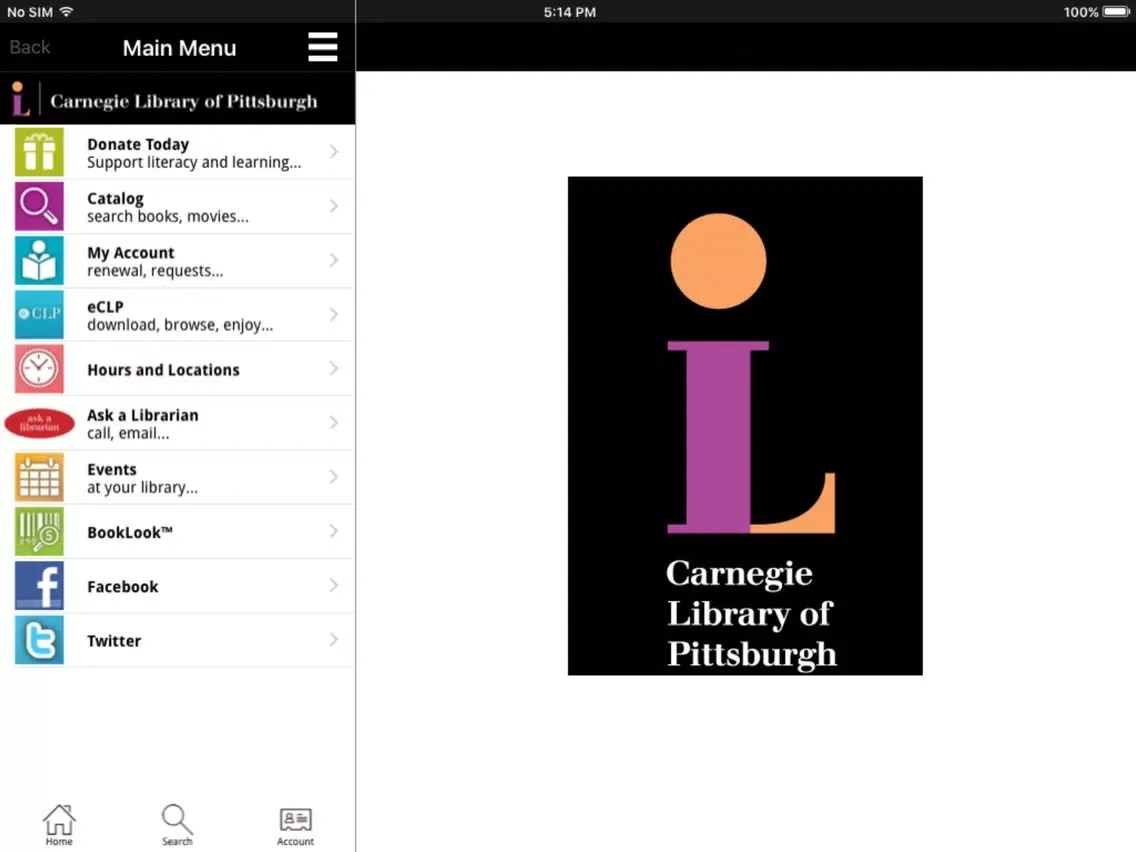The image size is (1136, 852).
Task: Expand the My Account row chevron
Action: pyautogui.click(x=334, y=260)
